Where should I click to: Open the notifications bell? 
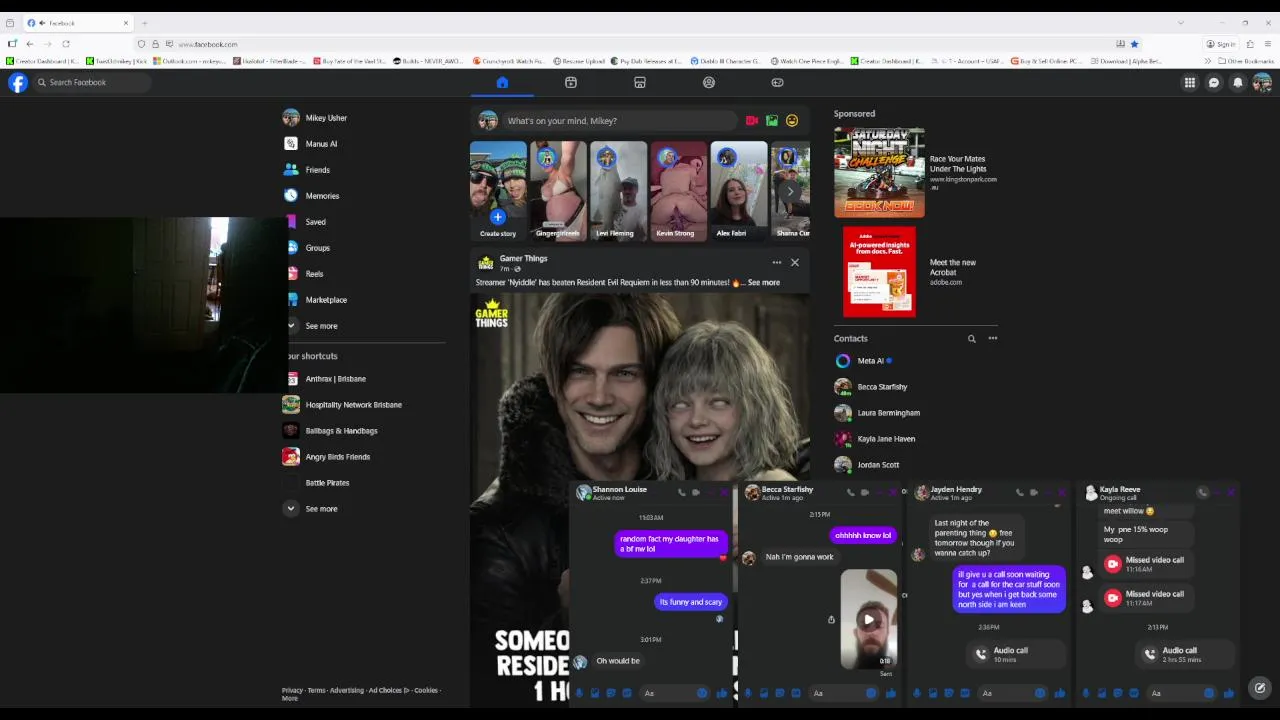click(x=1238, y=83)
